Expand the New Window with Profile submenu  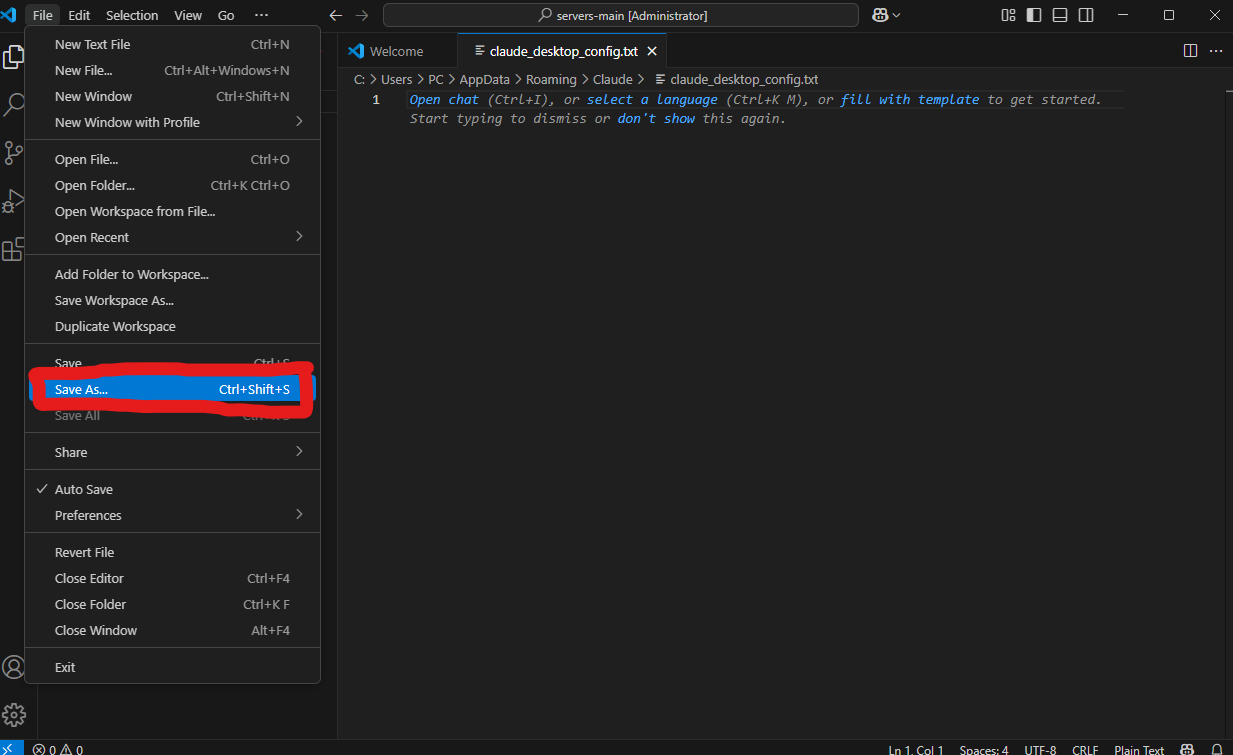[x=172, y=122]
